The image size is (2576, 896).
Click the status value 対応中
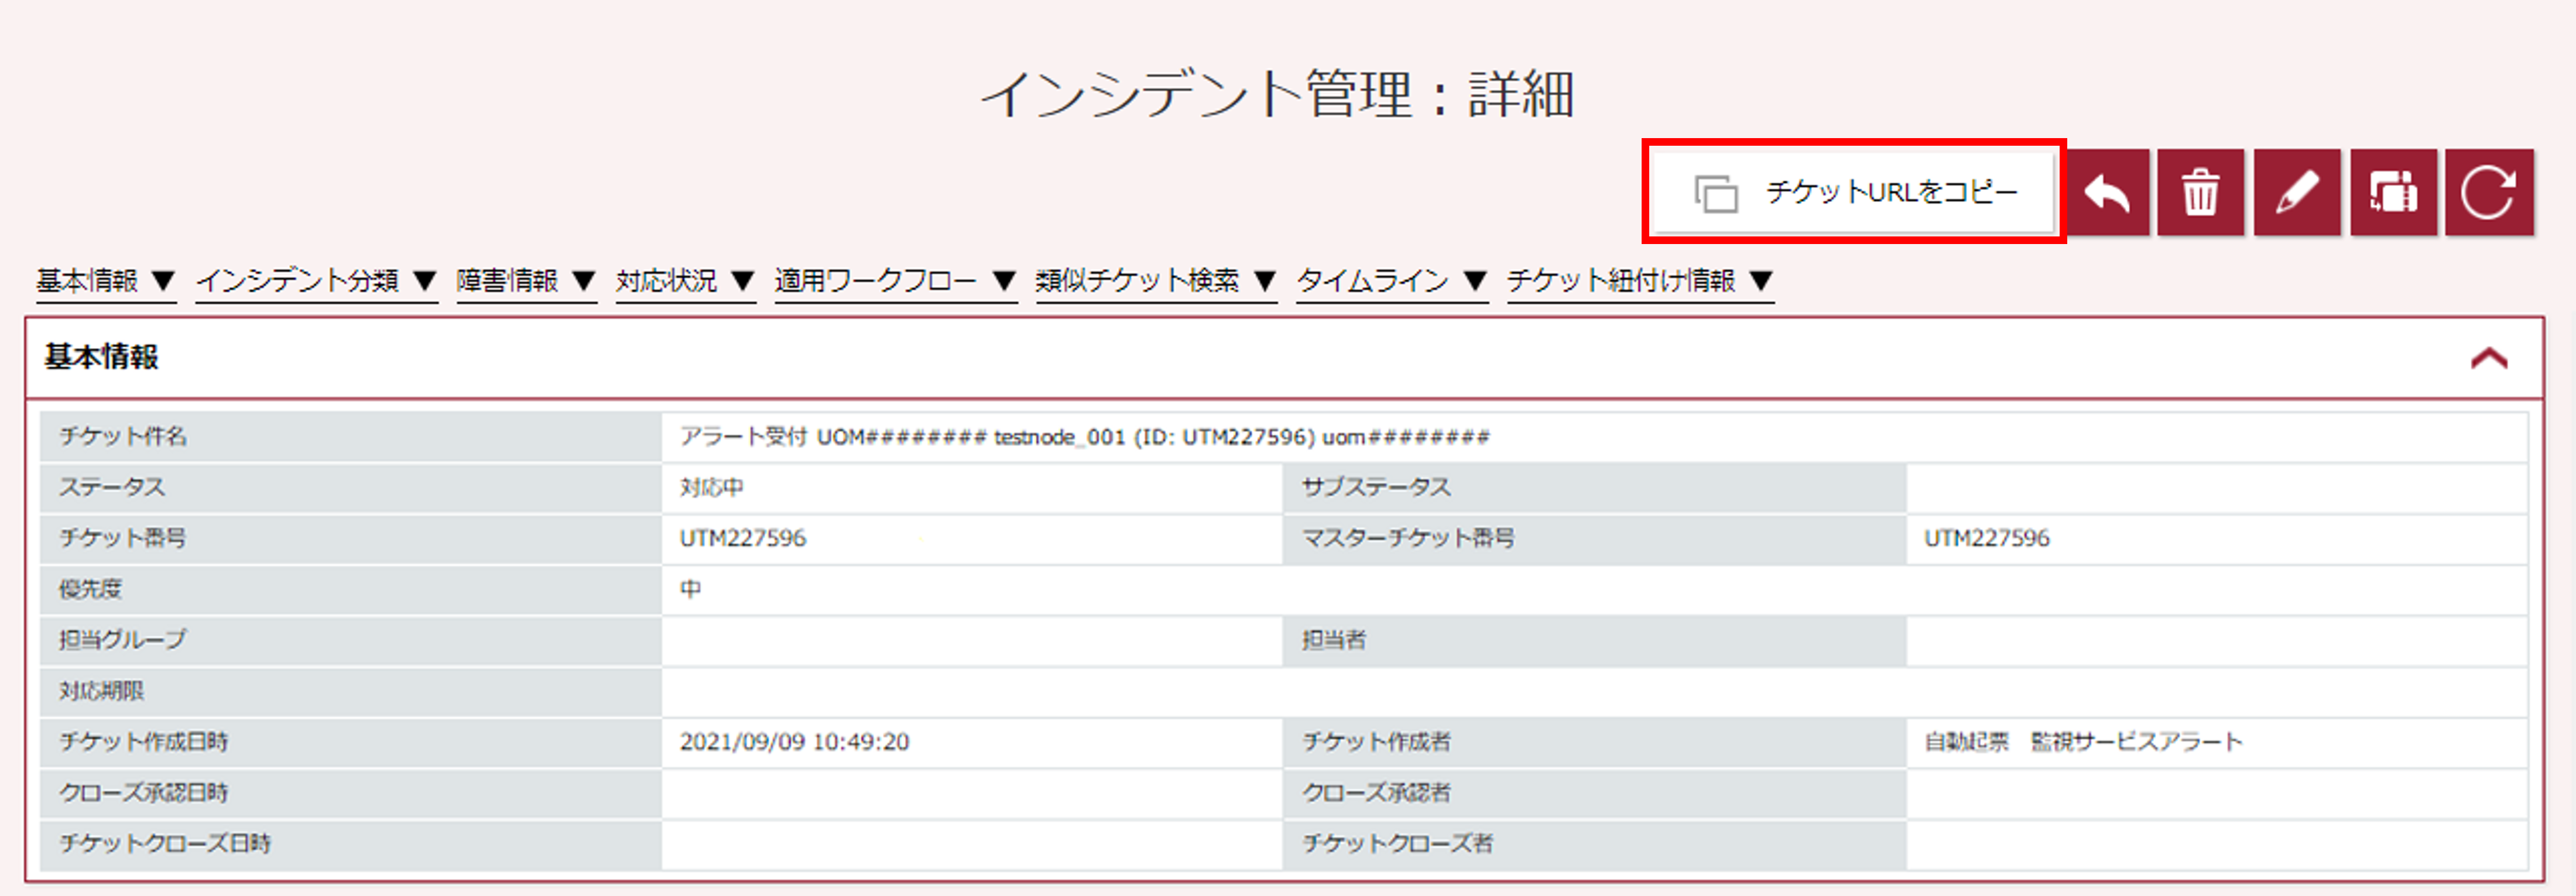tap(712, 488)
